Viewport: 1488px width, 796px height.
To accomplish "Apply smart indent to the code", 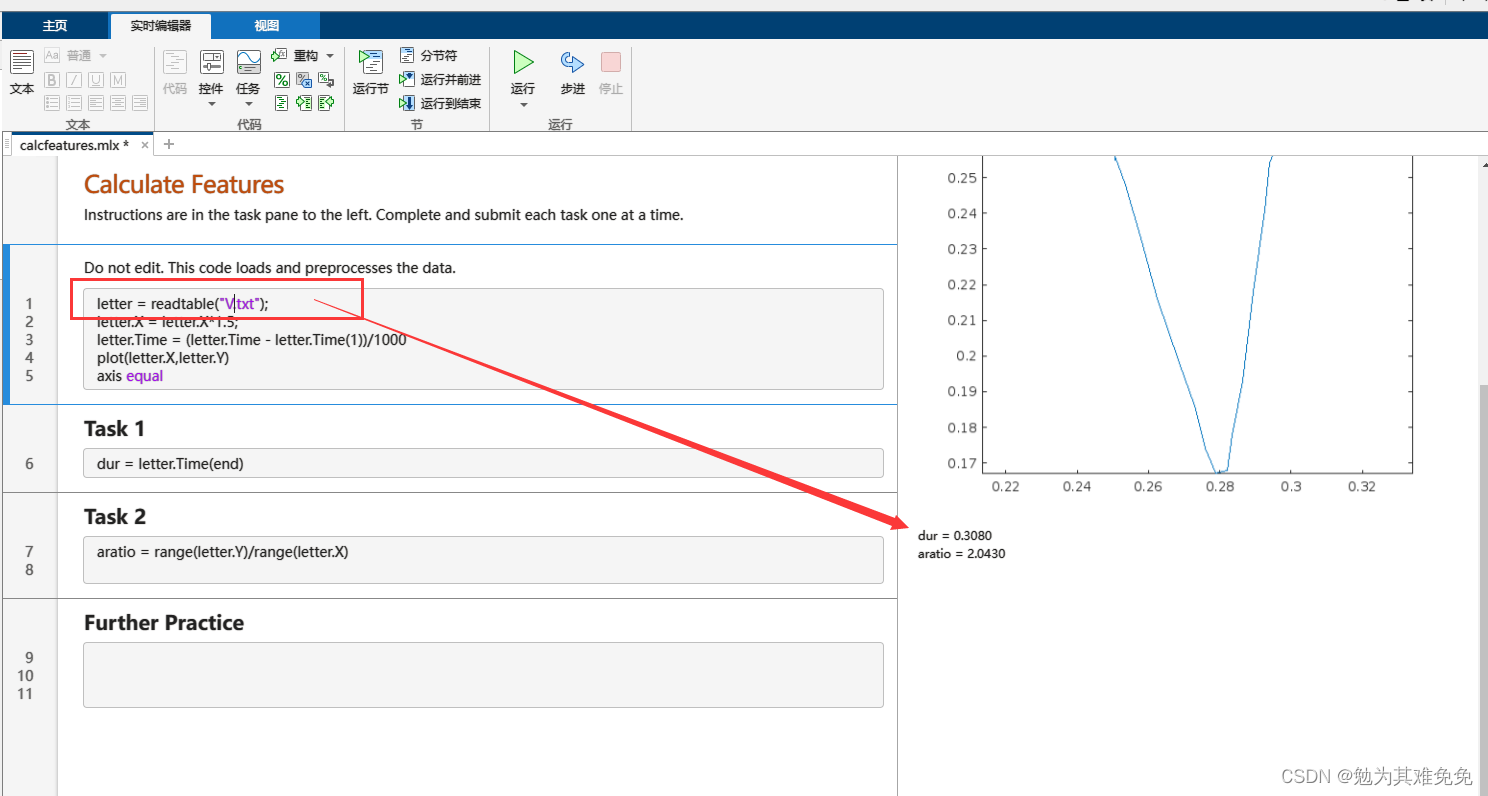I will (x=281, y=102).
